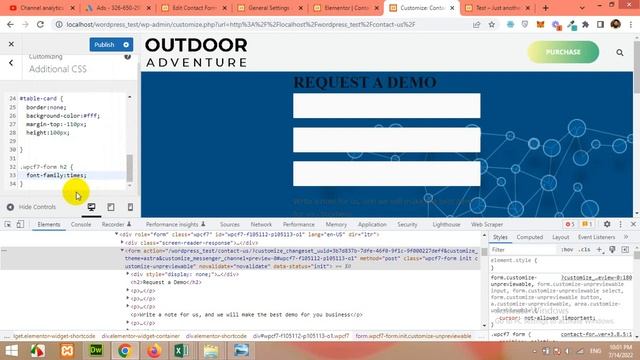Screen dimensions: 640x360
Task: Add a new style rule plus icon
Action: point(599,249)
